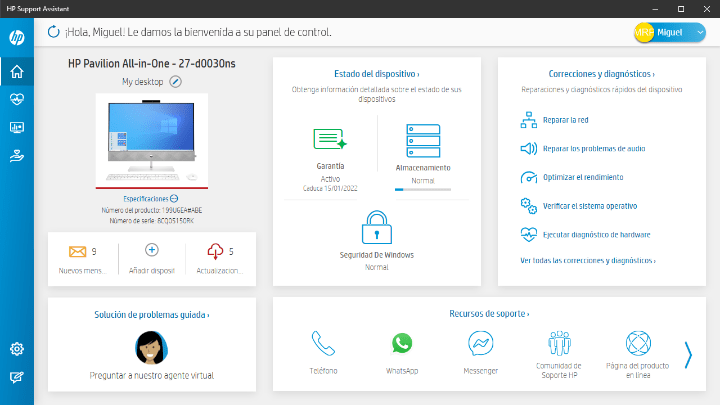This screenshot has width=720, height=405.
Task: Open feedback icon at sidebar bottom
Action: tap(17, 377)
